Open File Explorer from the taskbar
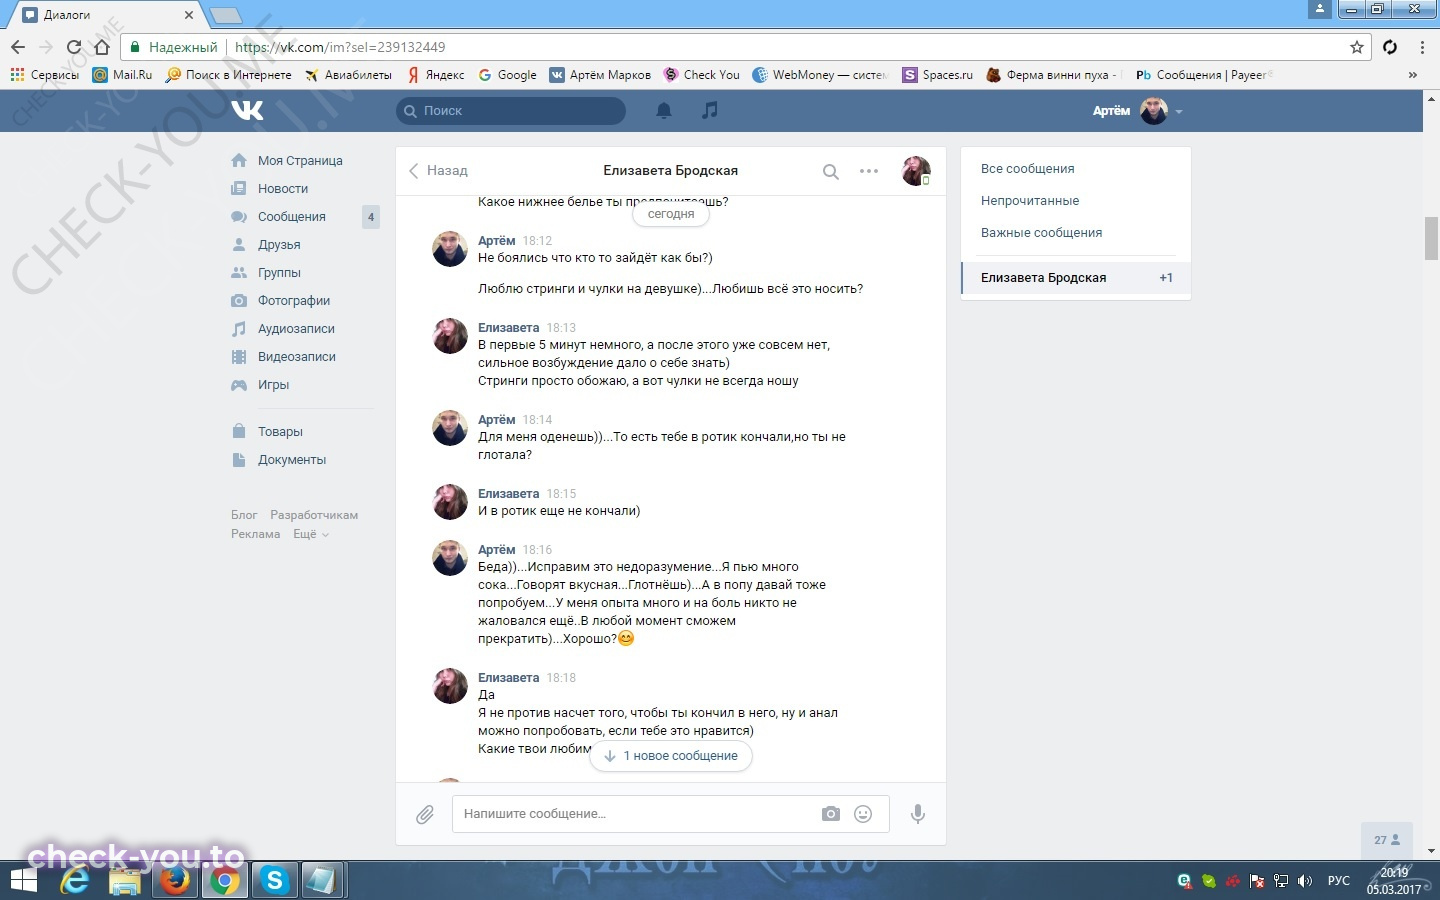This screenshot has width=1440, height=900. pos(125,881)
